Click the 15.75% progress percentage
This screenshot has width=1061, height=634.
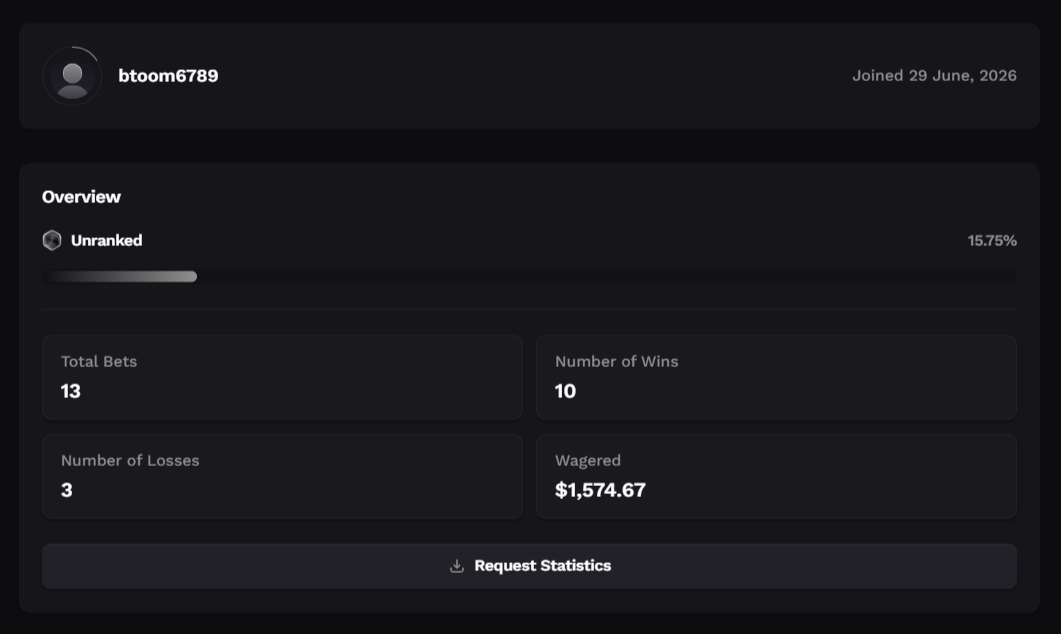coord(992,240)
